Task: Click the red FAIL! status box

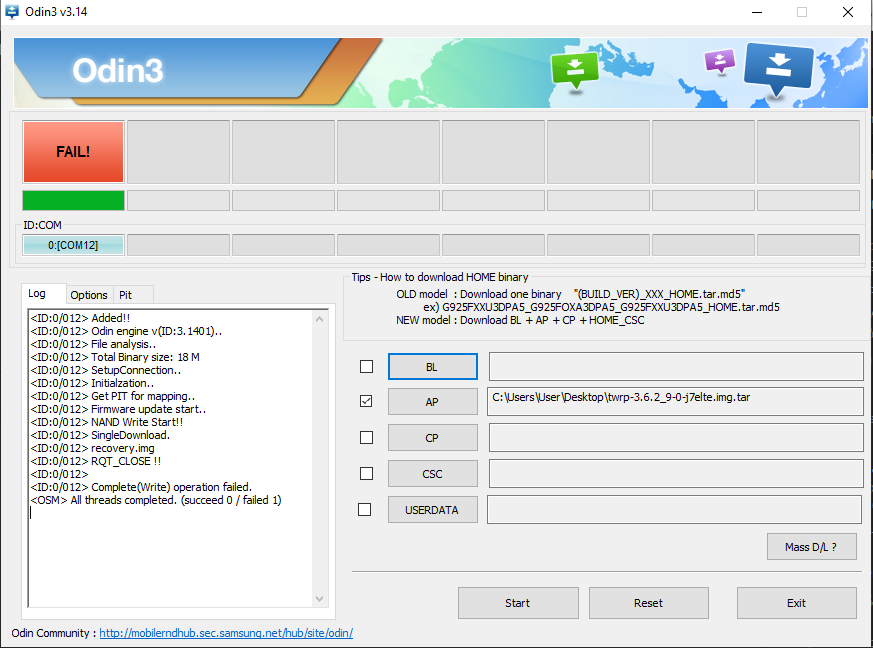Action: tap(73, 152)
